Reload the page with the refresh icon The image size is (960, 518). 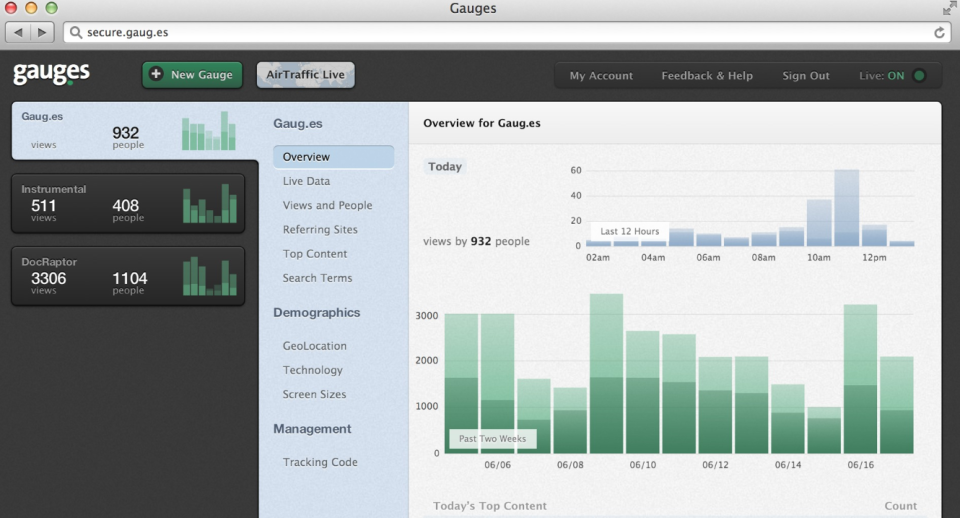(939, 32)
